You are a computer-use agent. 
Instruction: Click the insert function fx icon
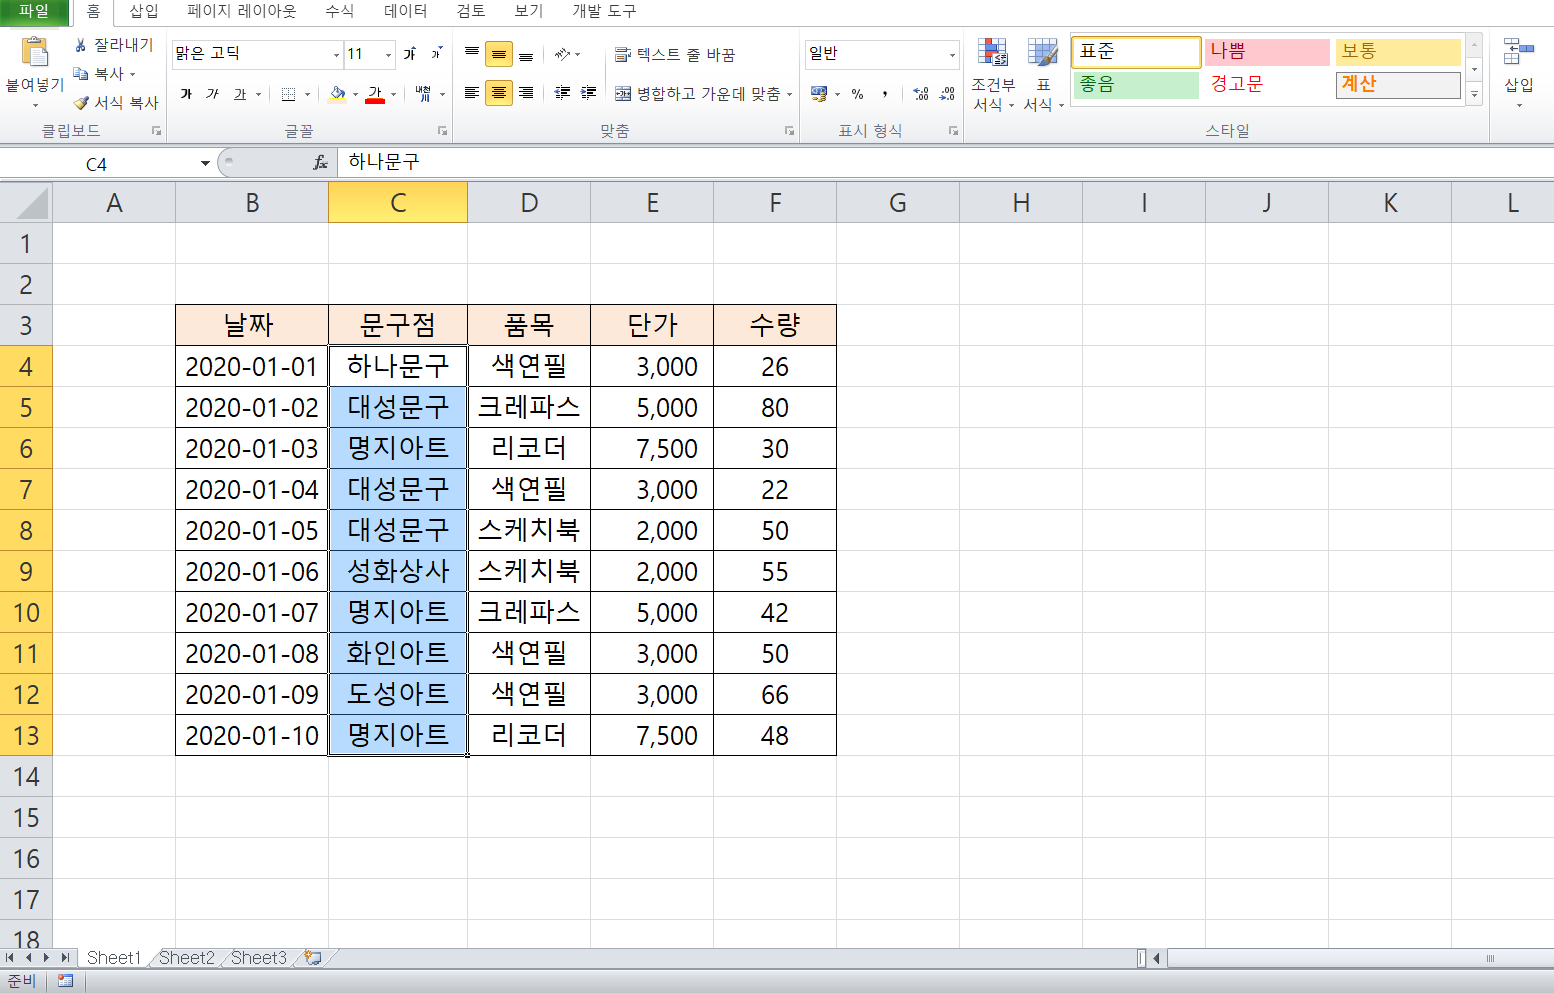[320, 163]
